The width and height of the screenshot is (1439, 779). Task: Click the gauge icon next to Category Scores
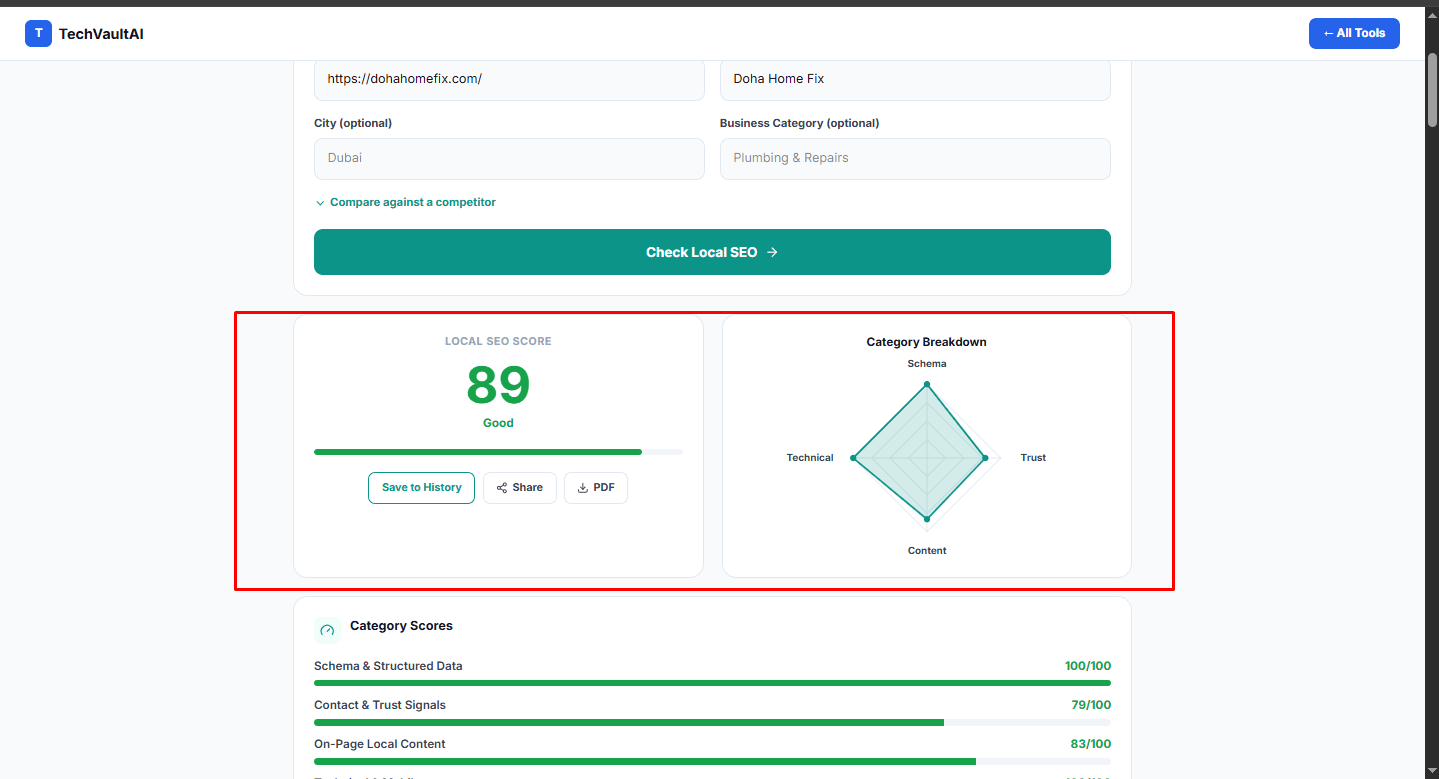[327, 630]
